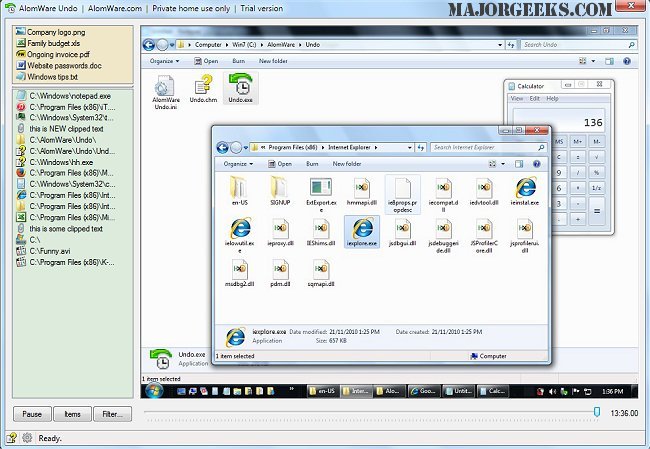Screen dimensions: 650x449
Task: Select the hmmapi.dll file icon
Action: pyautogui.click(x=361, y=192)
